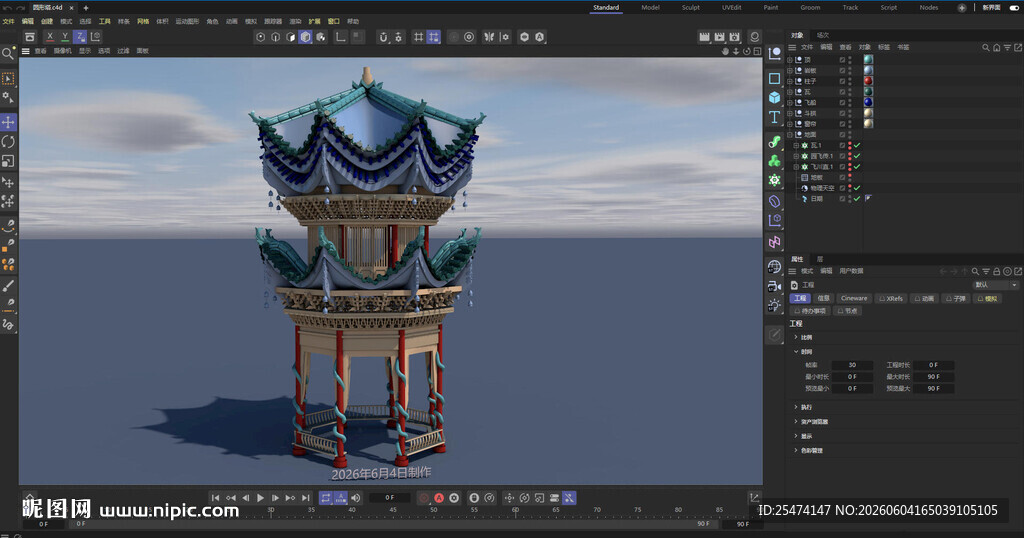
Task: Add a text object with T icon
Action: (775, 118)
